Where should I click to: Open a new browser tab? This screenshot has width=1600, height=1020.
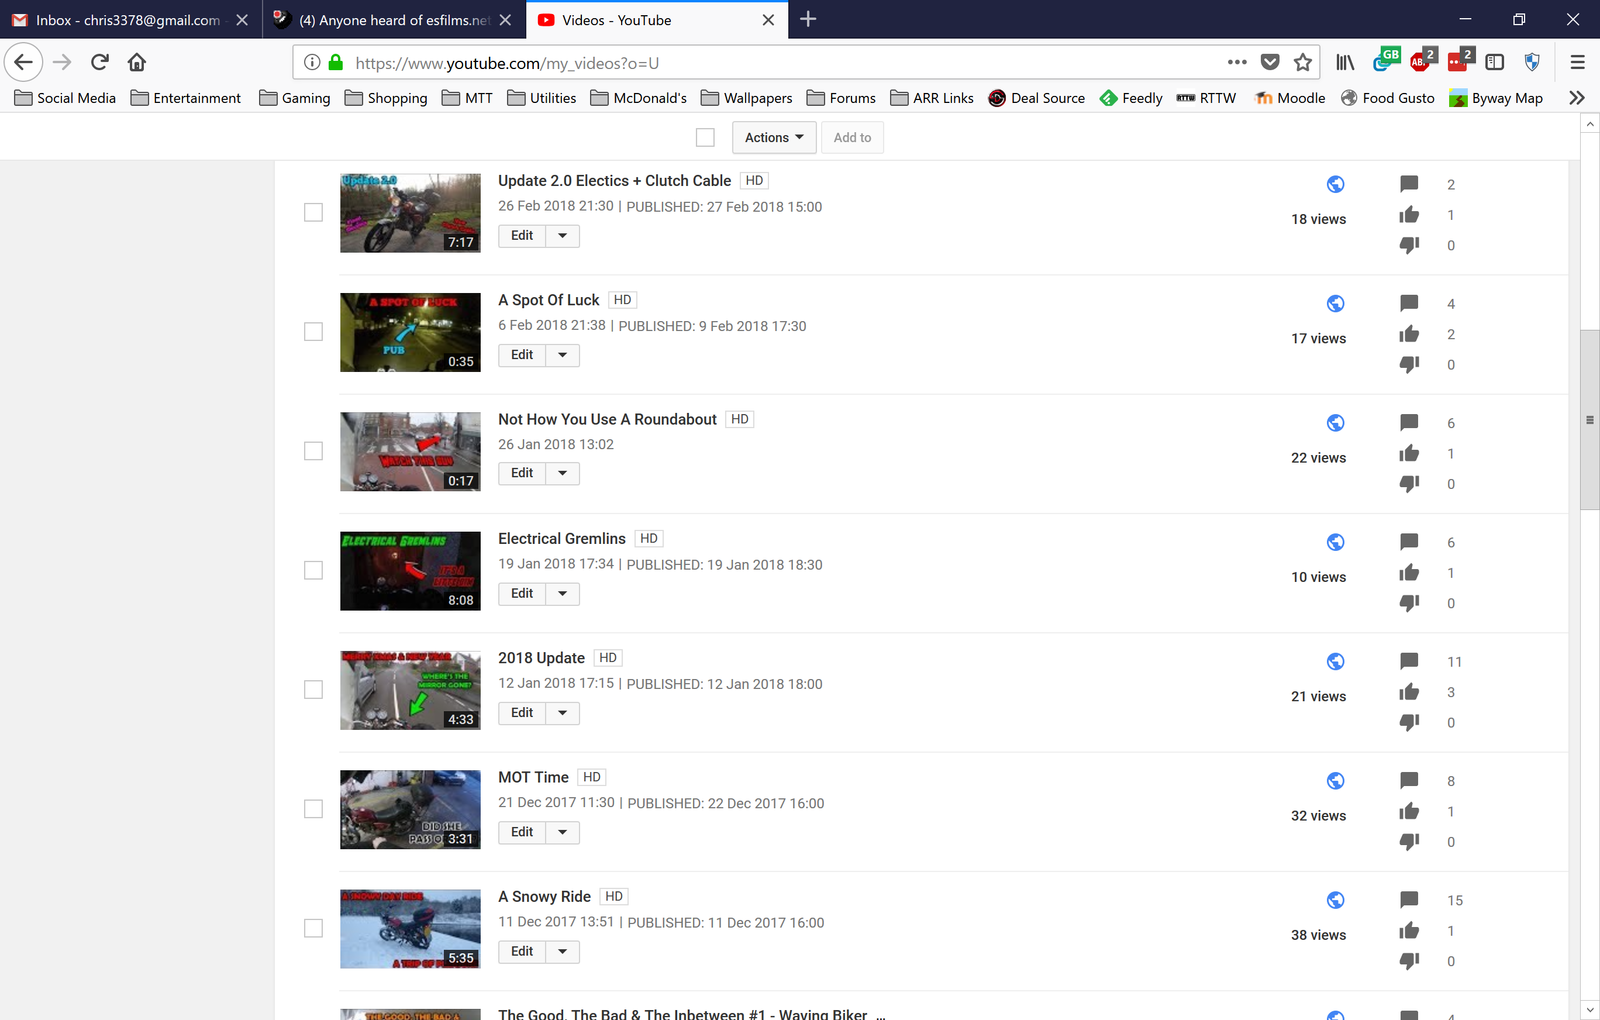coord(808,19)
